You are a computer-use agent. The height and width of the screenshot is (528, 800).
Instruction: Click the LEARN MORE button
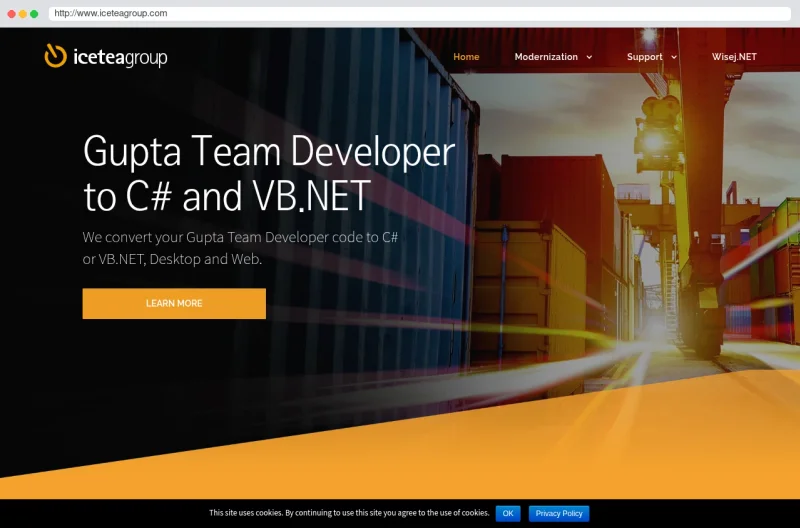[174, 304]
